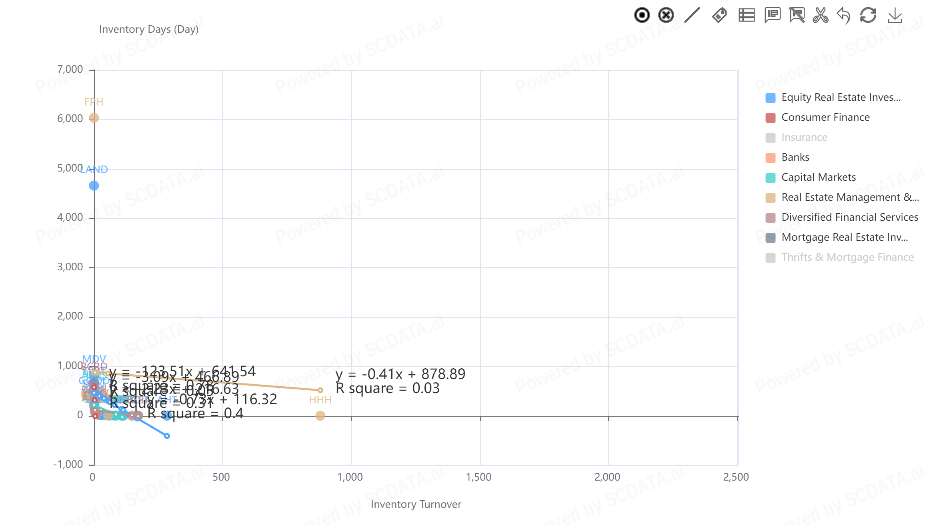Click the deselect-all circled X icon

[x=667, y=15]
